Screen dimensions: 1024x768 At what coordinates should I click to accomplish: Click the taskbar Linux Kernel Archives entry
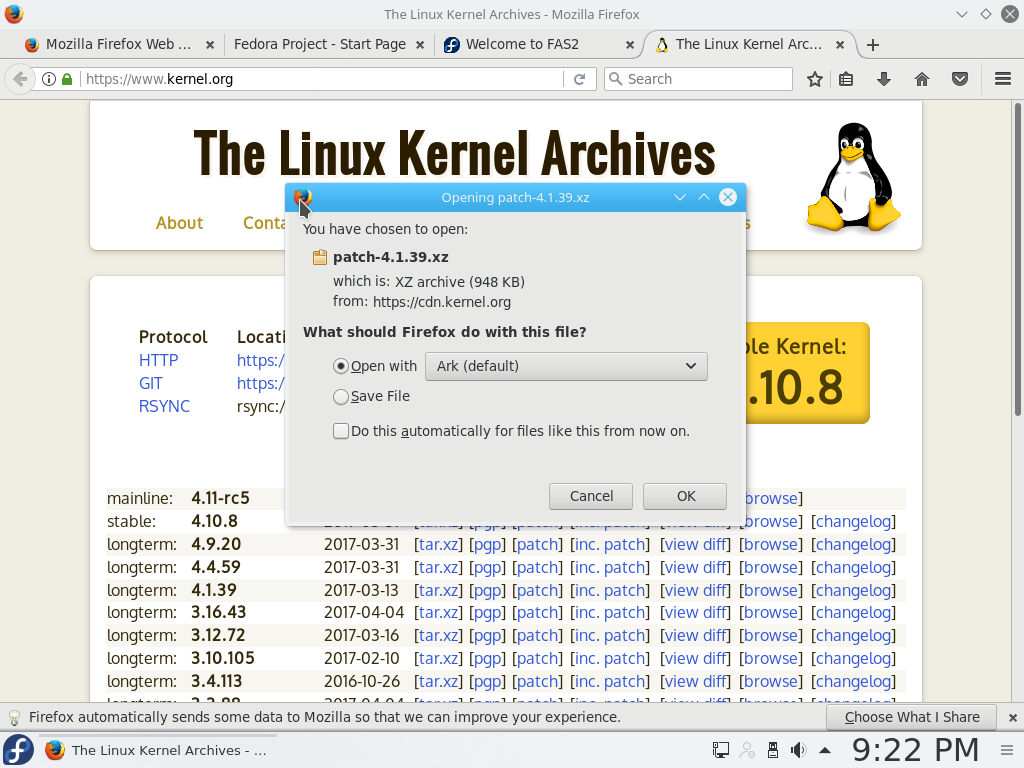(x=157, y=750)
